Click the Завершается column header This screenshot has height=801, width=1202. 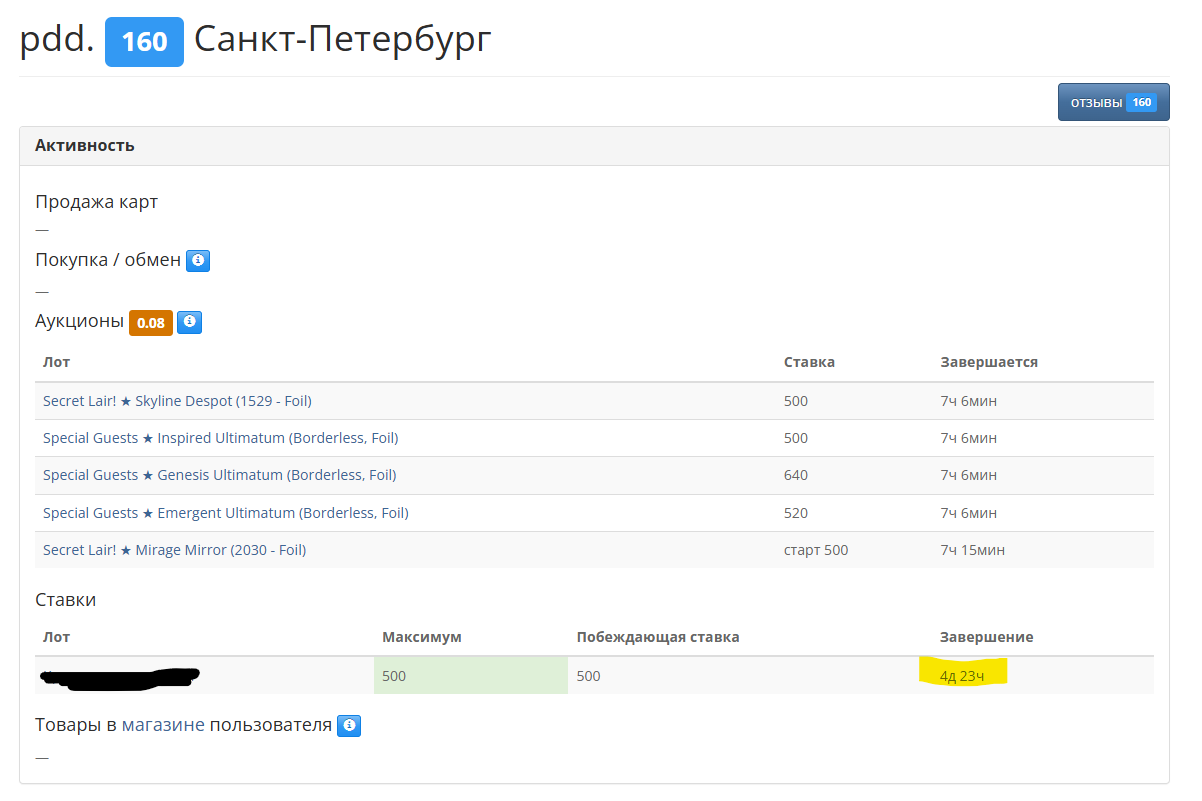click(x=988, y=362)
